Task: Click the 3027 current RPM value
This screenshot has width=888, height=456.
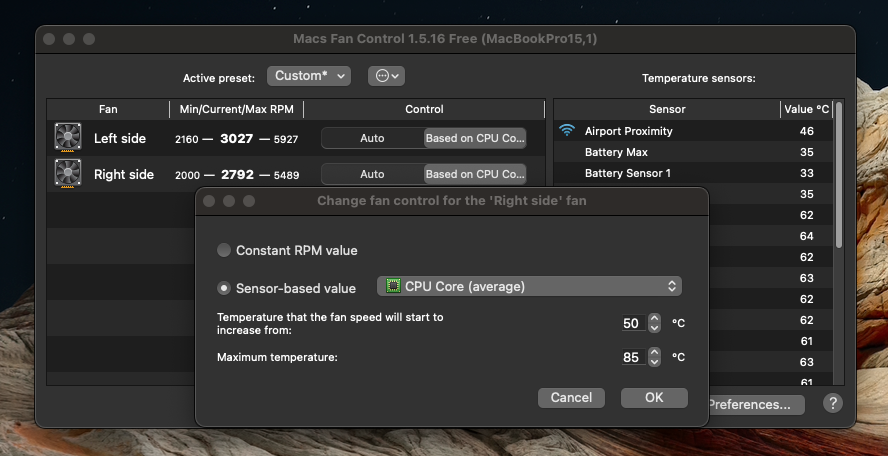Action: 237,138
